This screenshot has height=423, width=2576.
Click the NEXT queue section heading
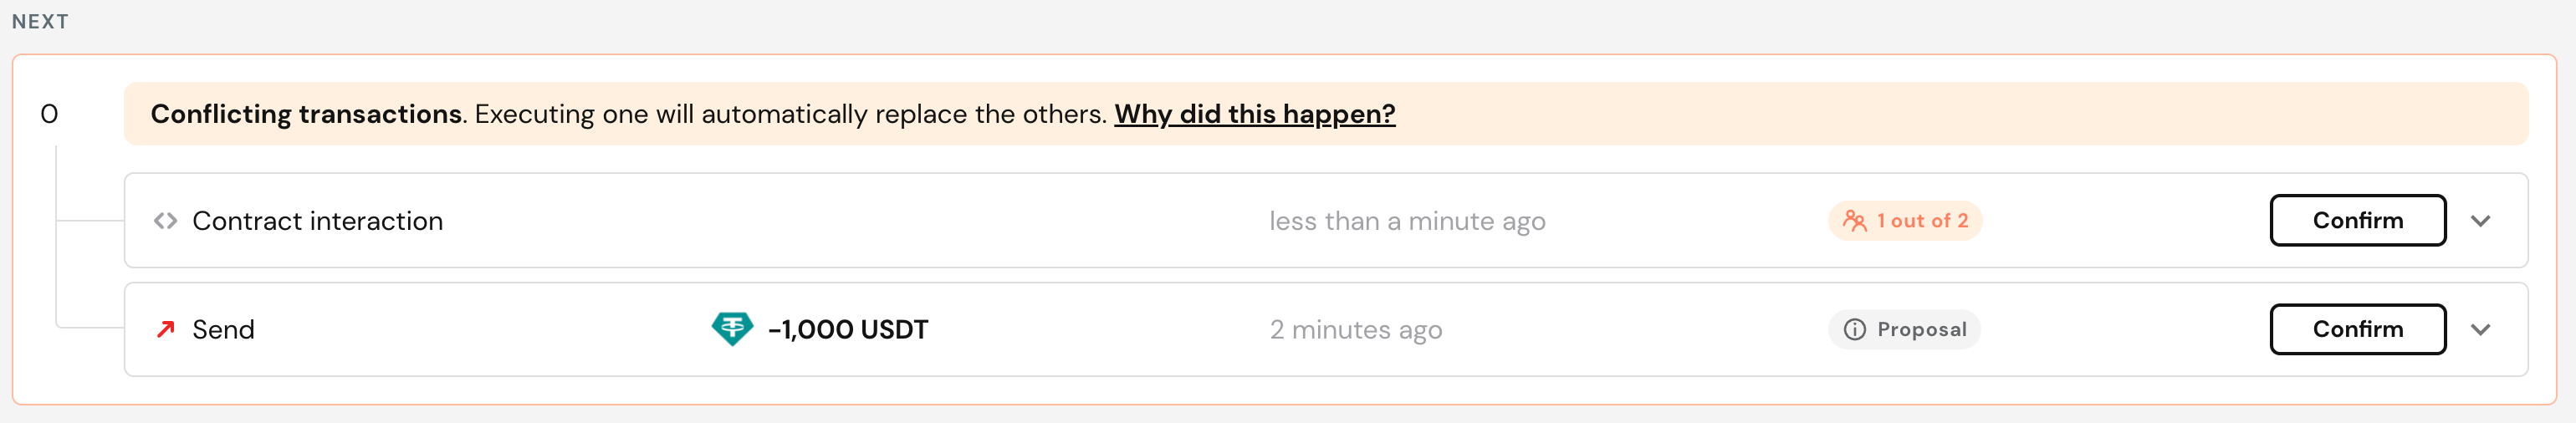40,21
